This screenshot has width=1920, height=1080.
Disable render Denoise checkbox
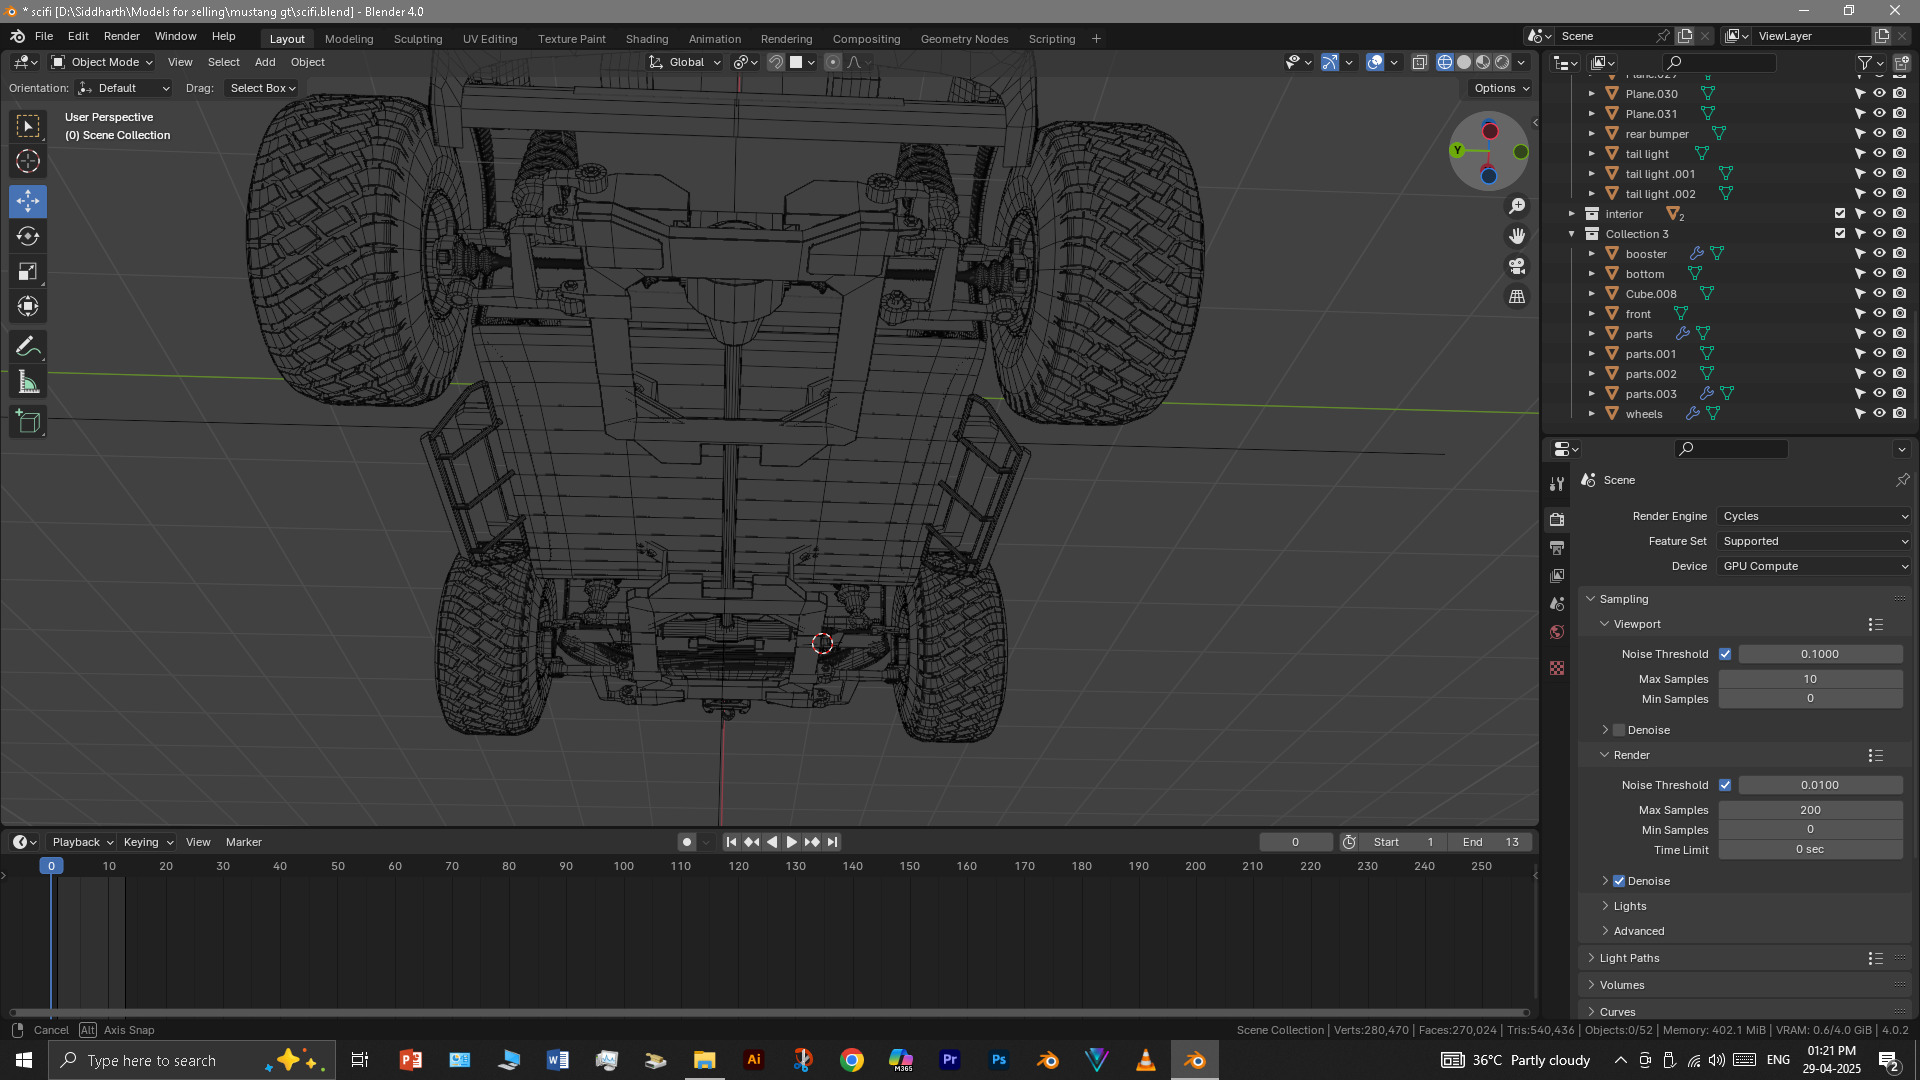(x=1619, y=881)
